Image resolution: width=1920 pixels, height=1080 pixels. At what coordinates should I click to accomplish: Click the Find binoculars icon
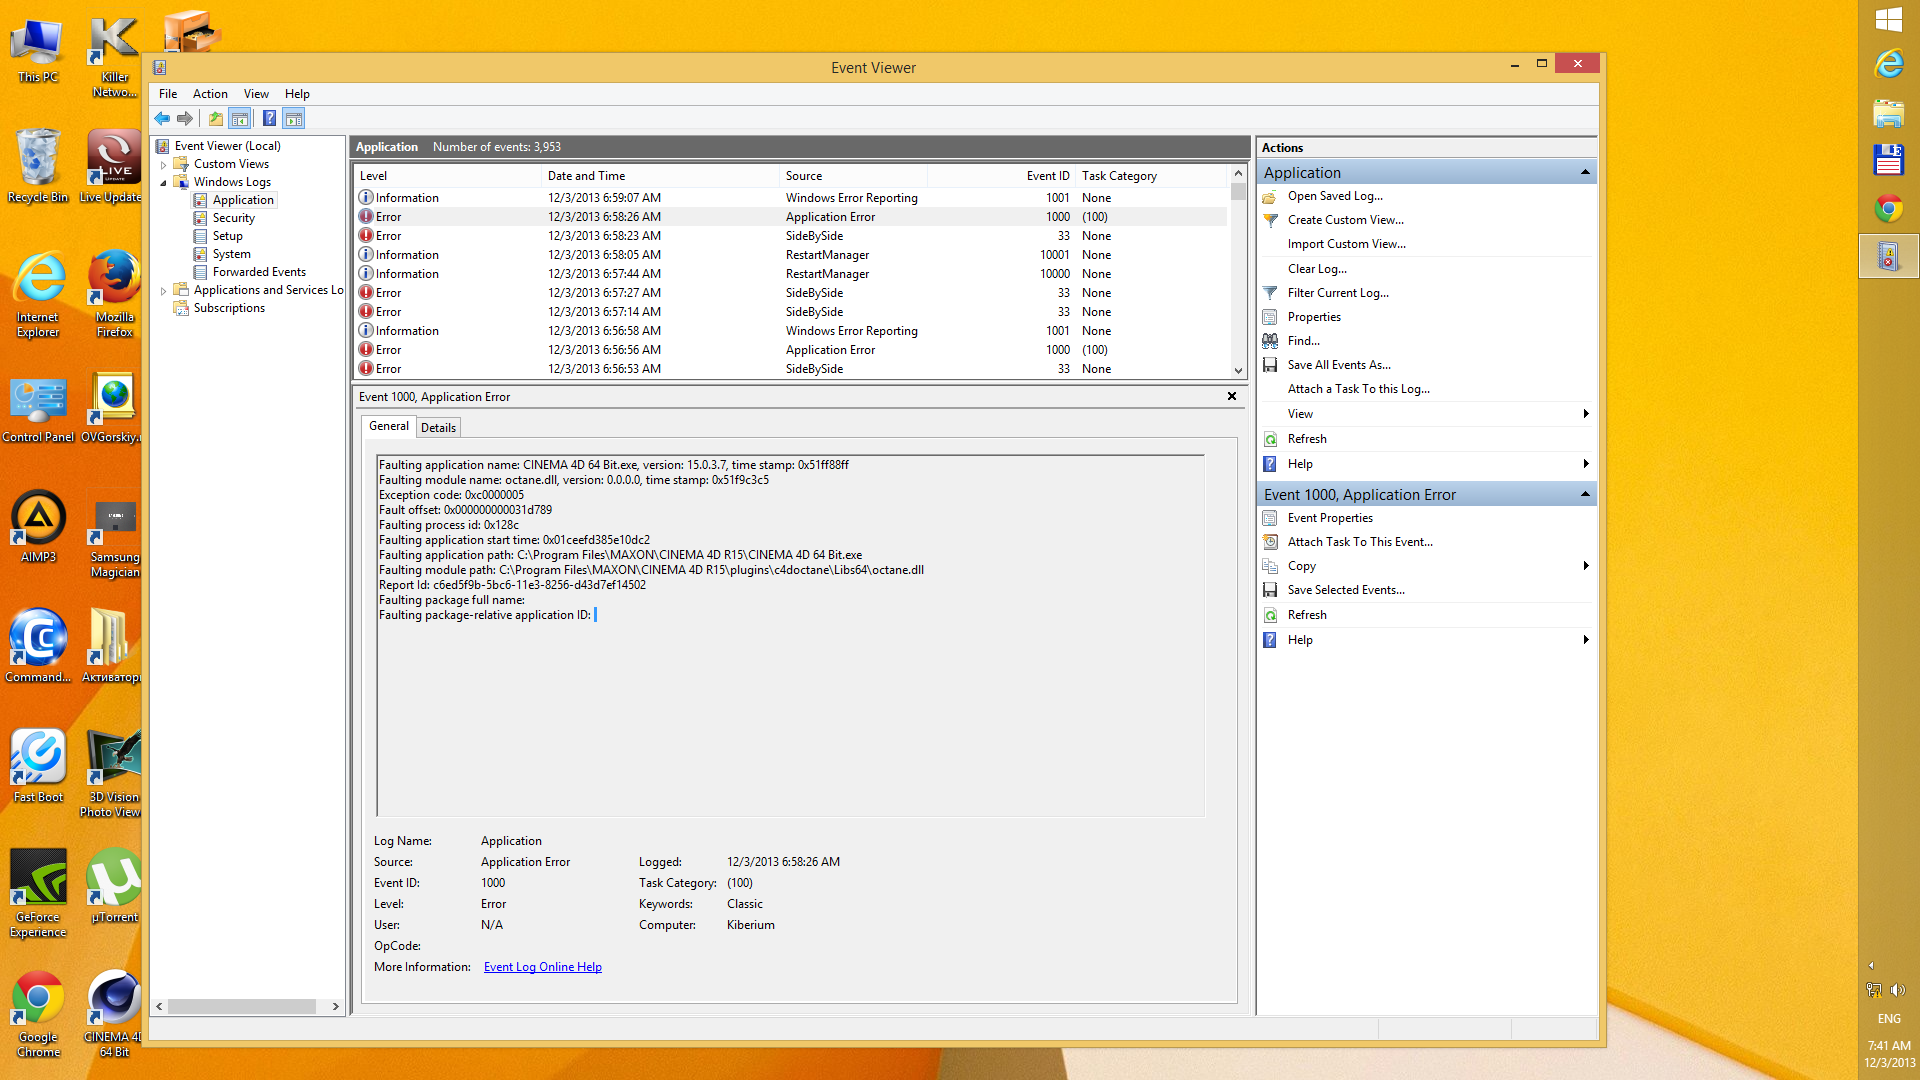(1270, 341)
